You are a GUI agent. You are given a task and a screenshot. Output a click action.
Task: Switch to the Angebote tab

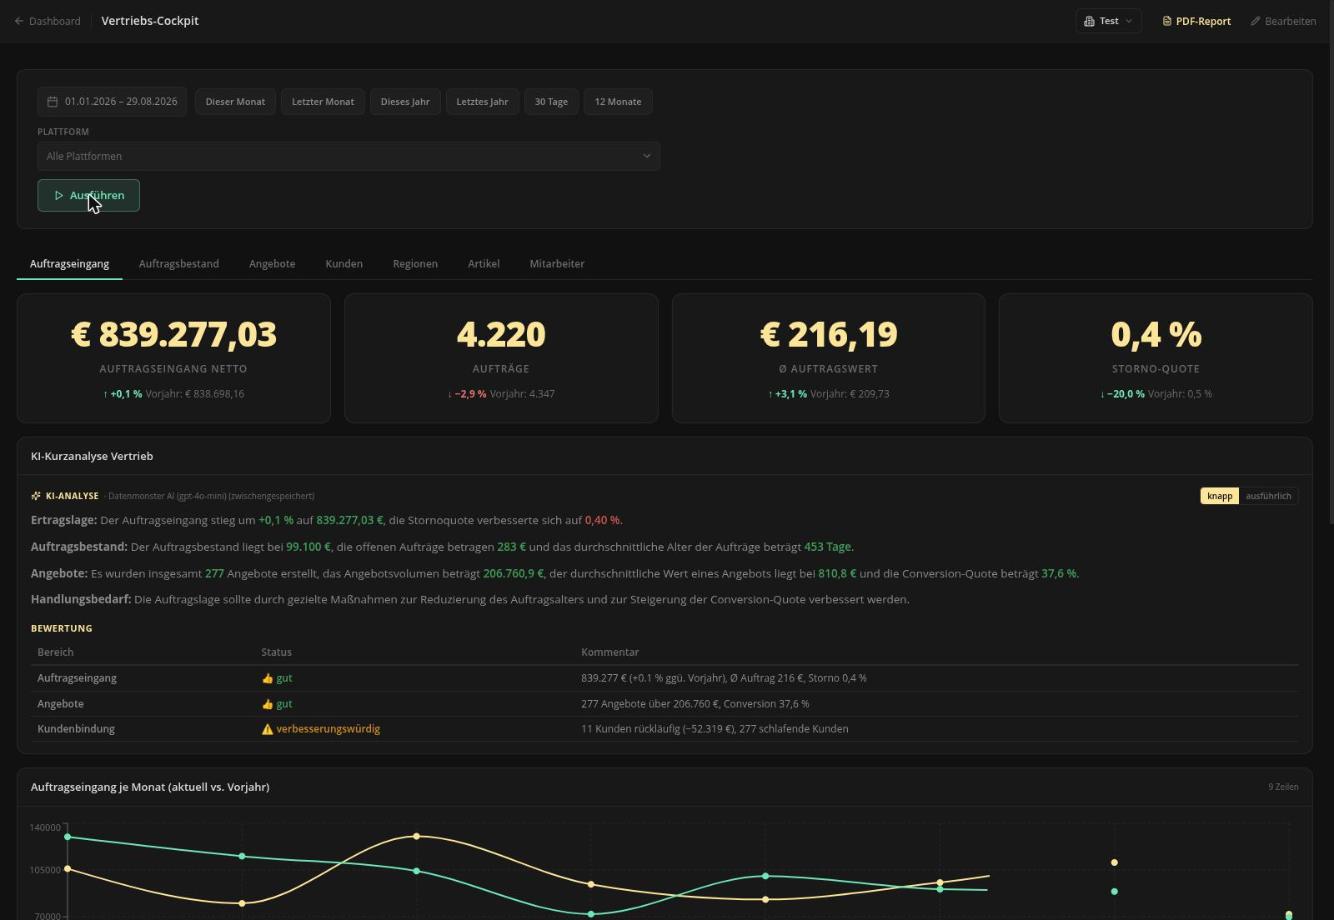tap(272, 264)
